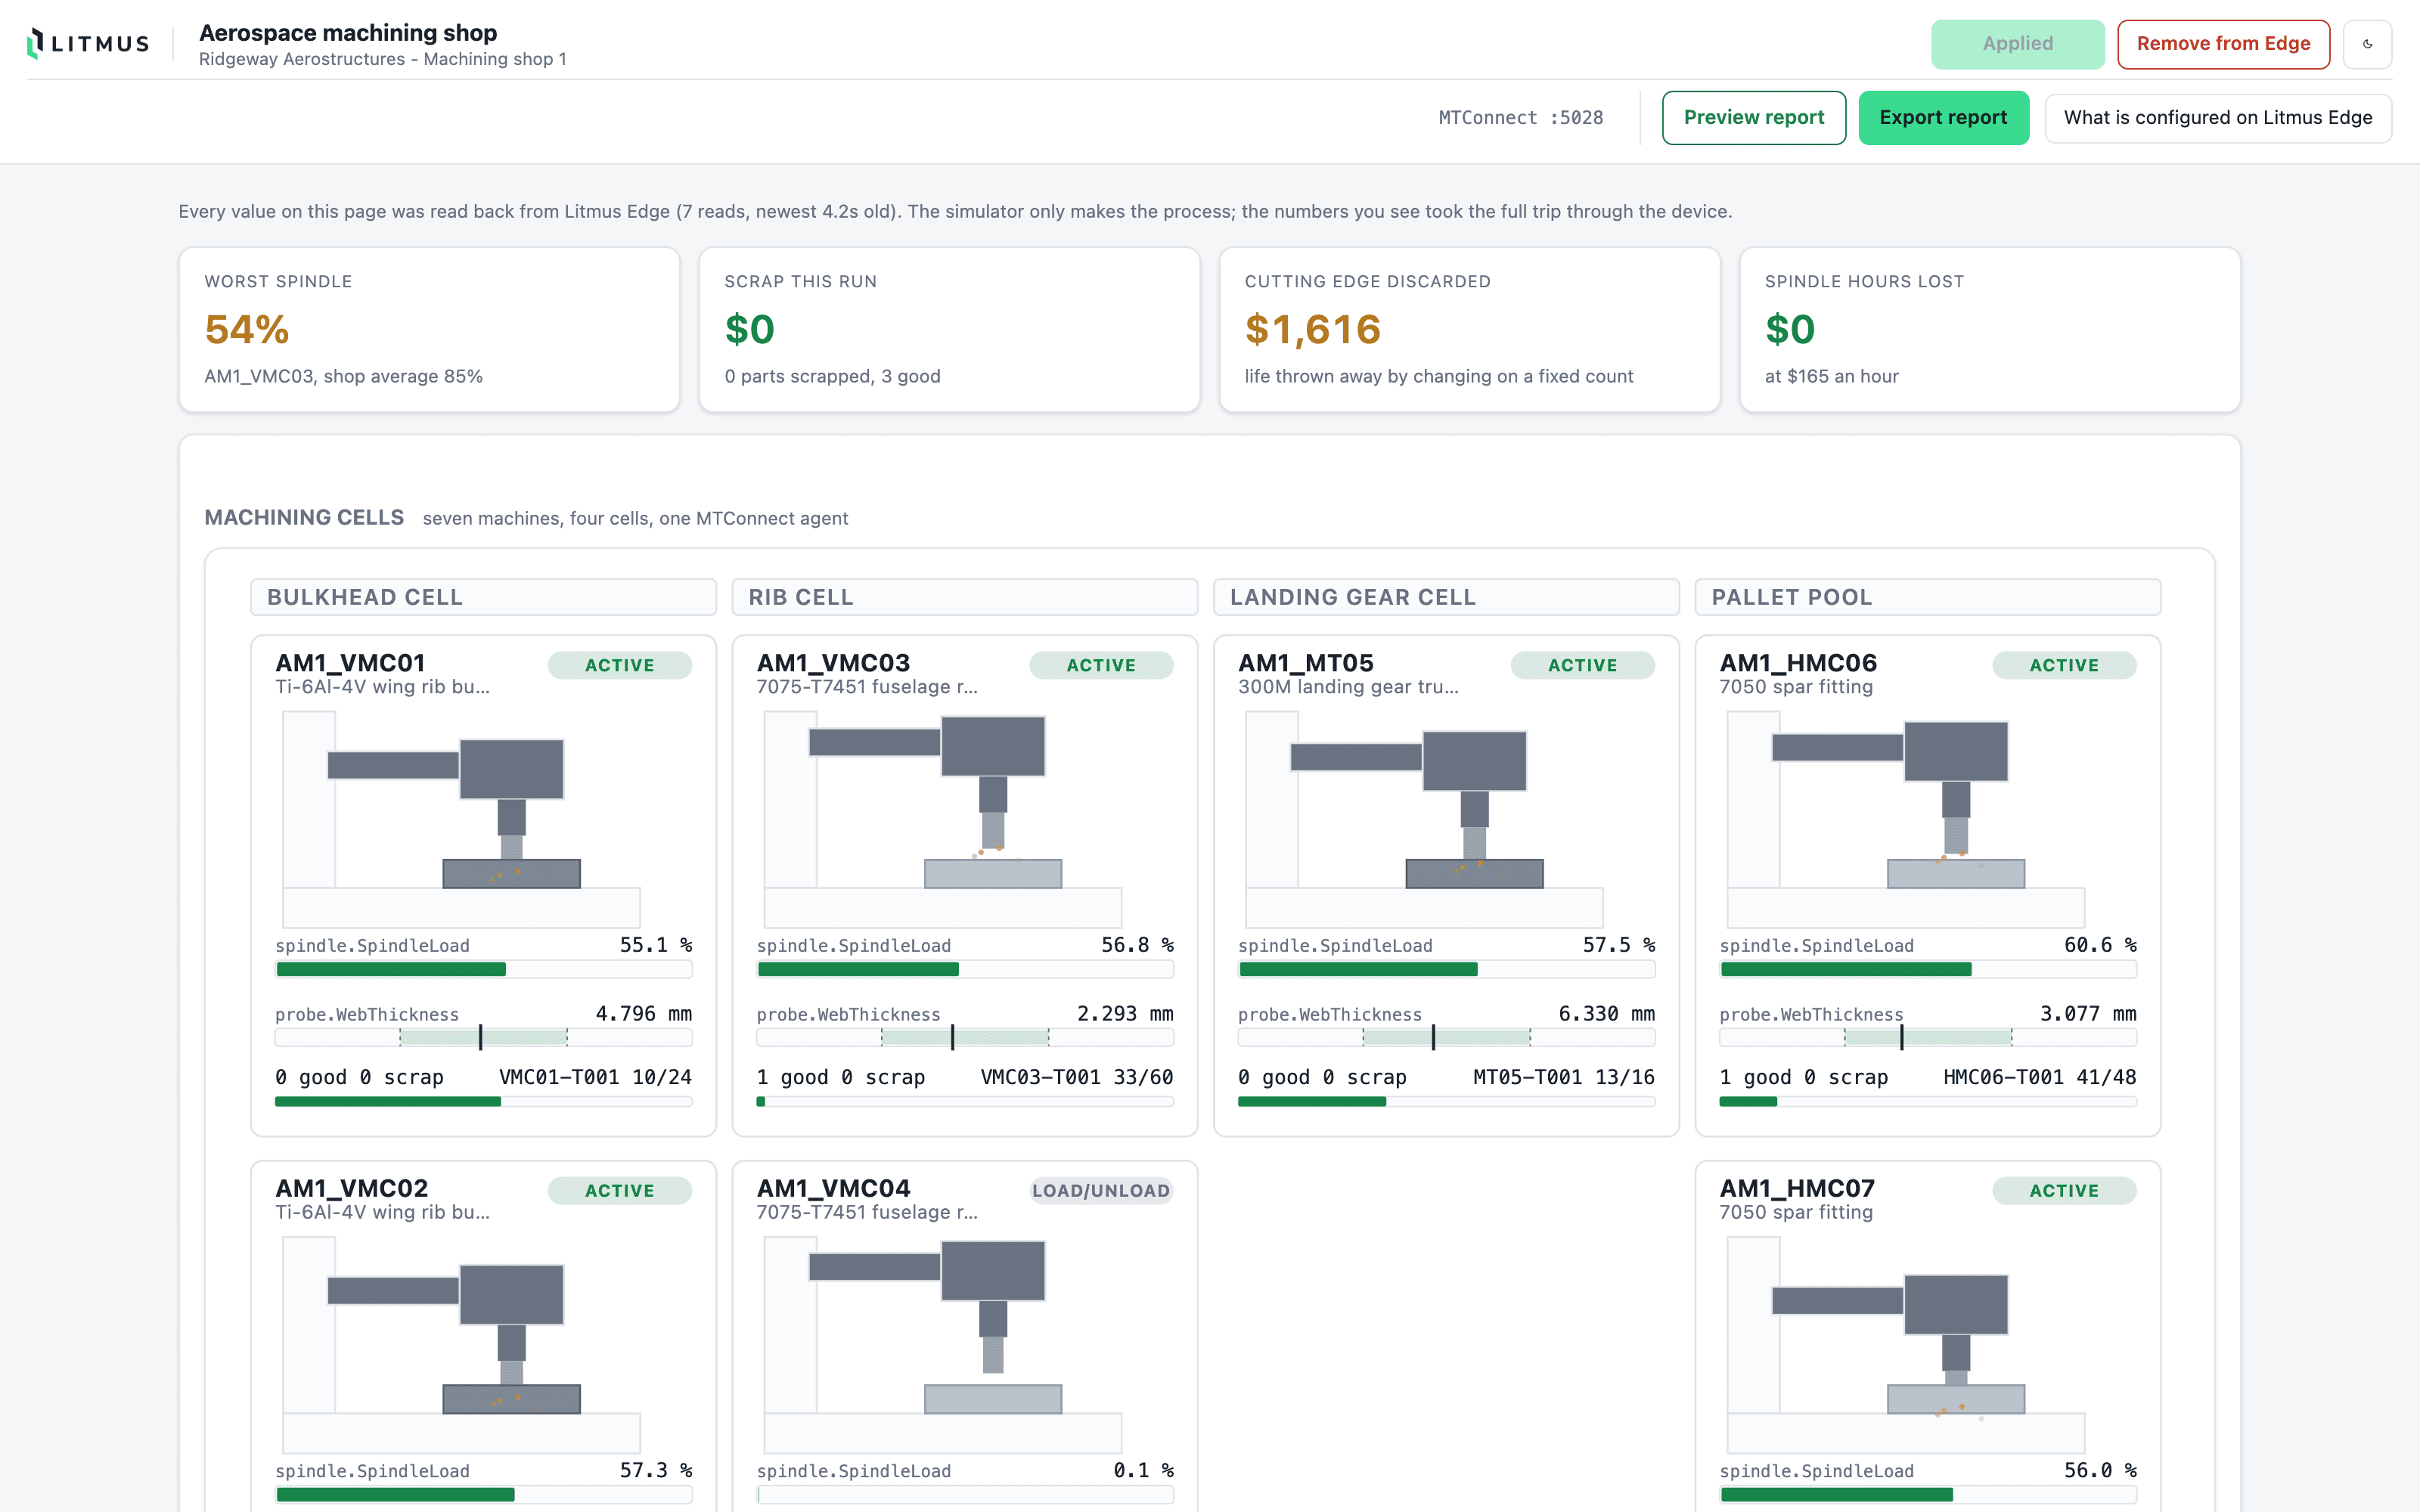
Task: Click the MTConnect :5028 label
Action: (x=1520, y=118)
